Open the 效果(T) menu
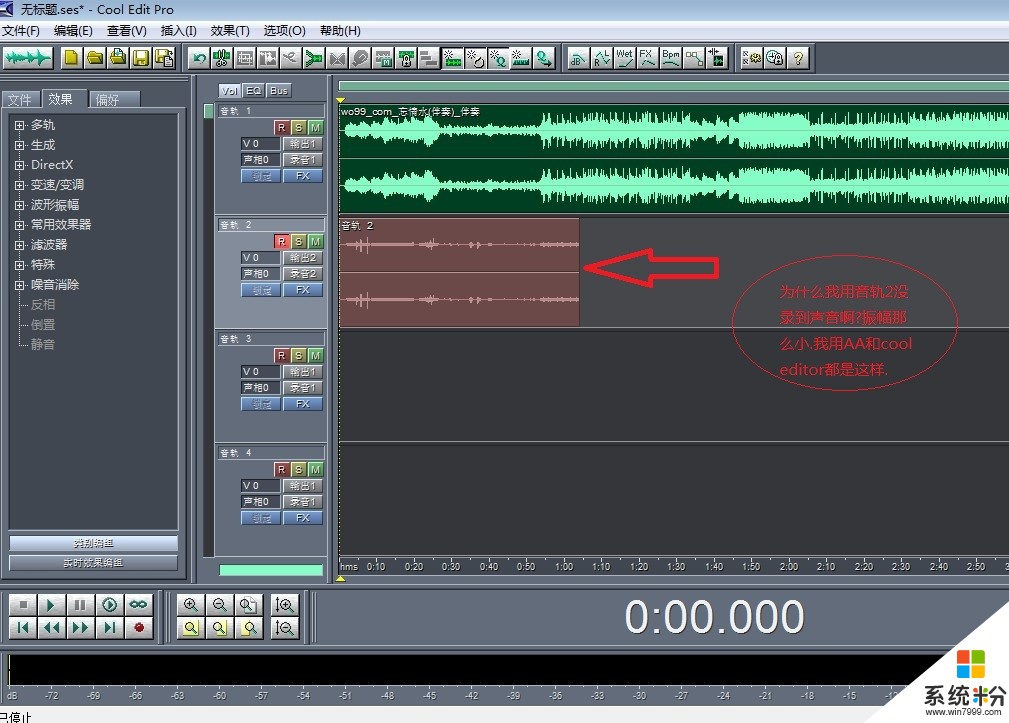Image resolution: width=1009 pixels, height=723 pixels. [230, 31]
